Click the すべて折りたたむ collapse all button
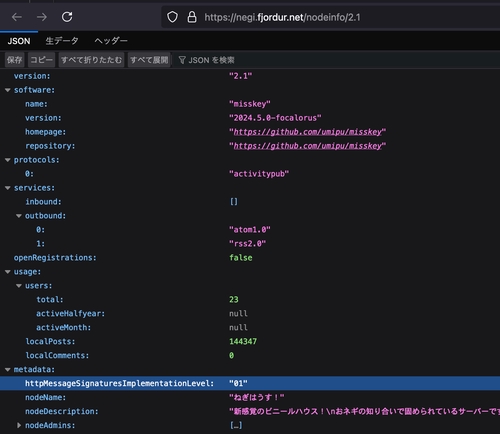This screenshot has height=434, width=500. 91,60
